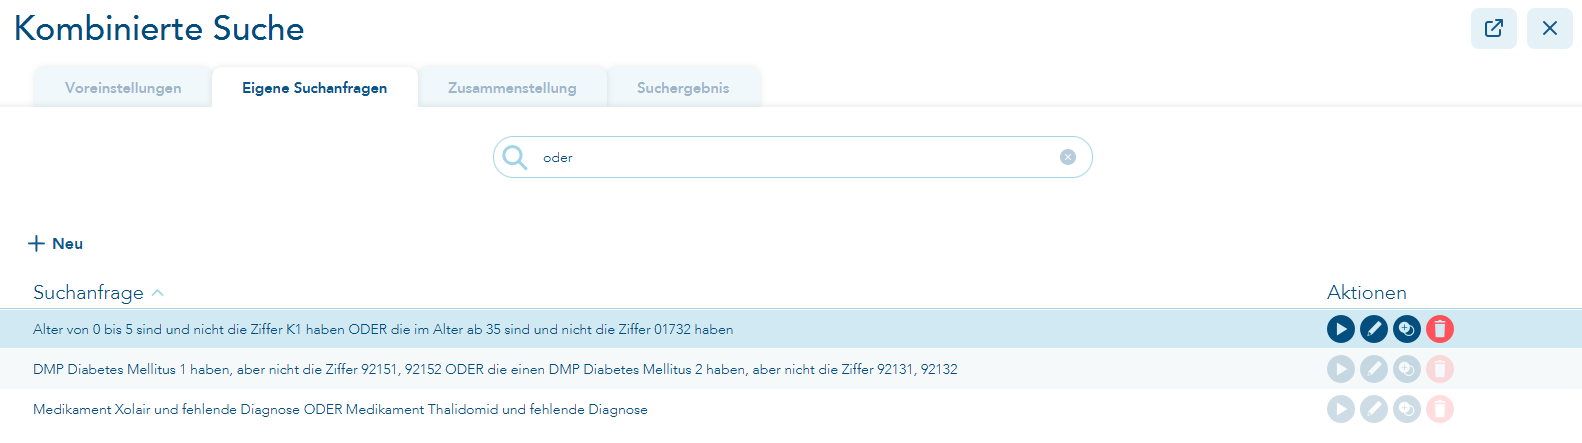Screen dimensions: 1582x443
Task: Sort by the Suchanfrage column chevron
Action: pyautogui.click(x=158, y=293)
